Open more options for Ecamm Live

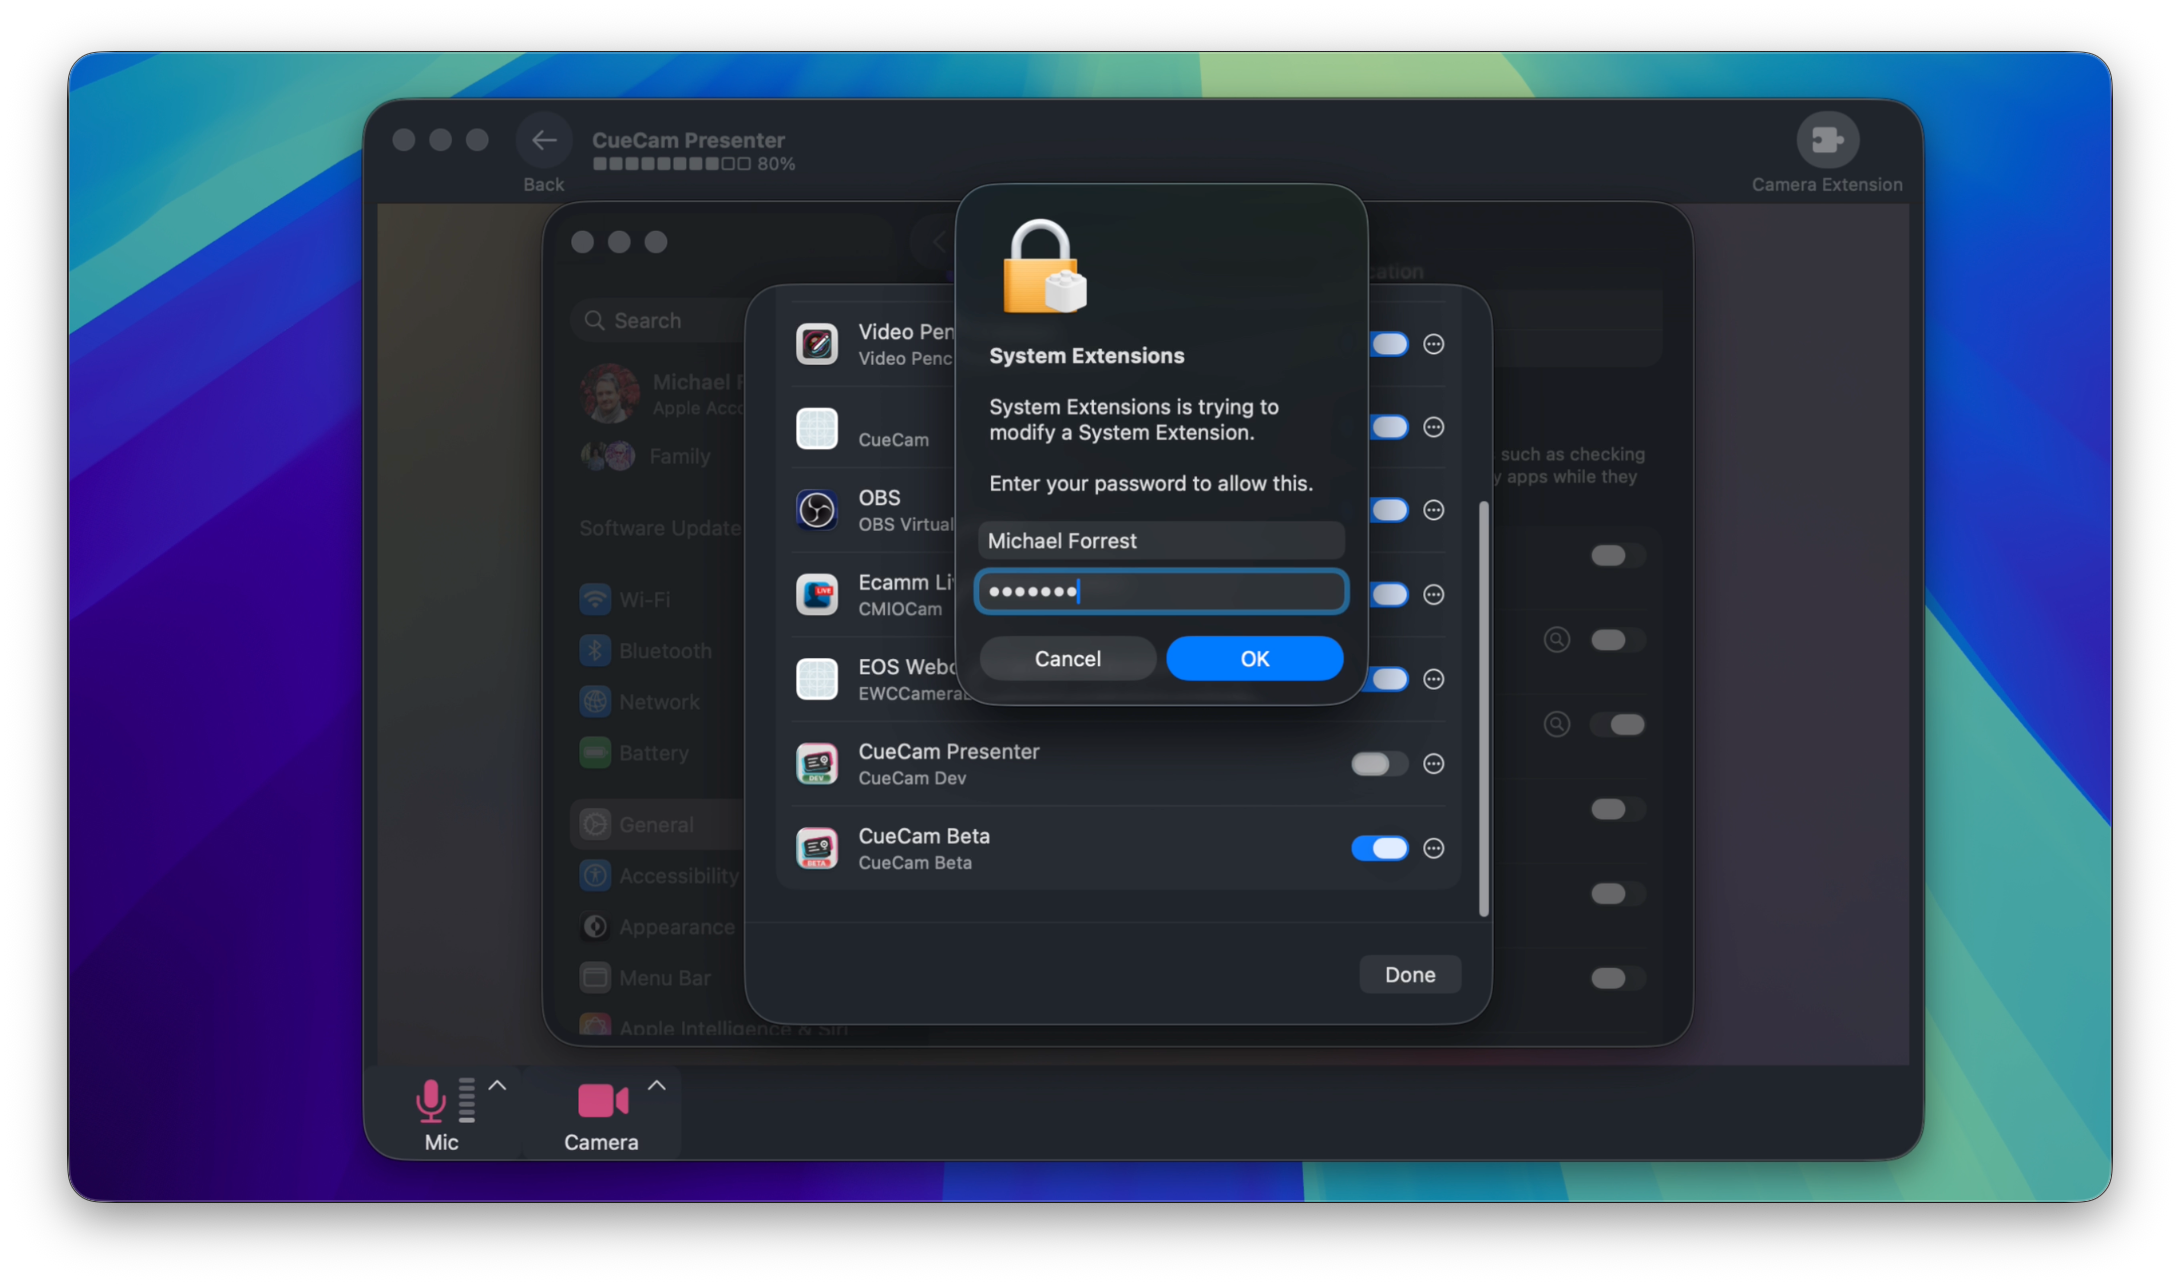point(1434,595)
